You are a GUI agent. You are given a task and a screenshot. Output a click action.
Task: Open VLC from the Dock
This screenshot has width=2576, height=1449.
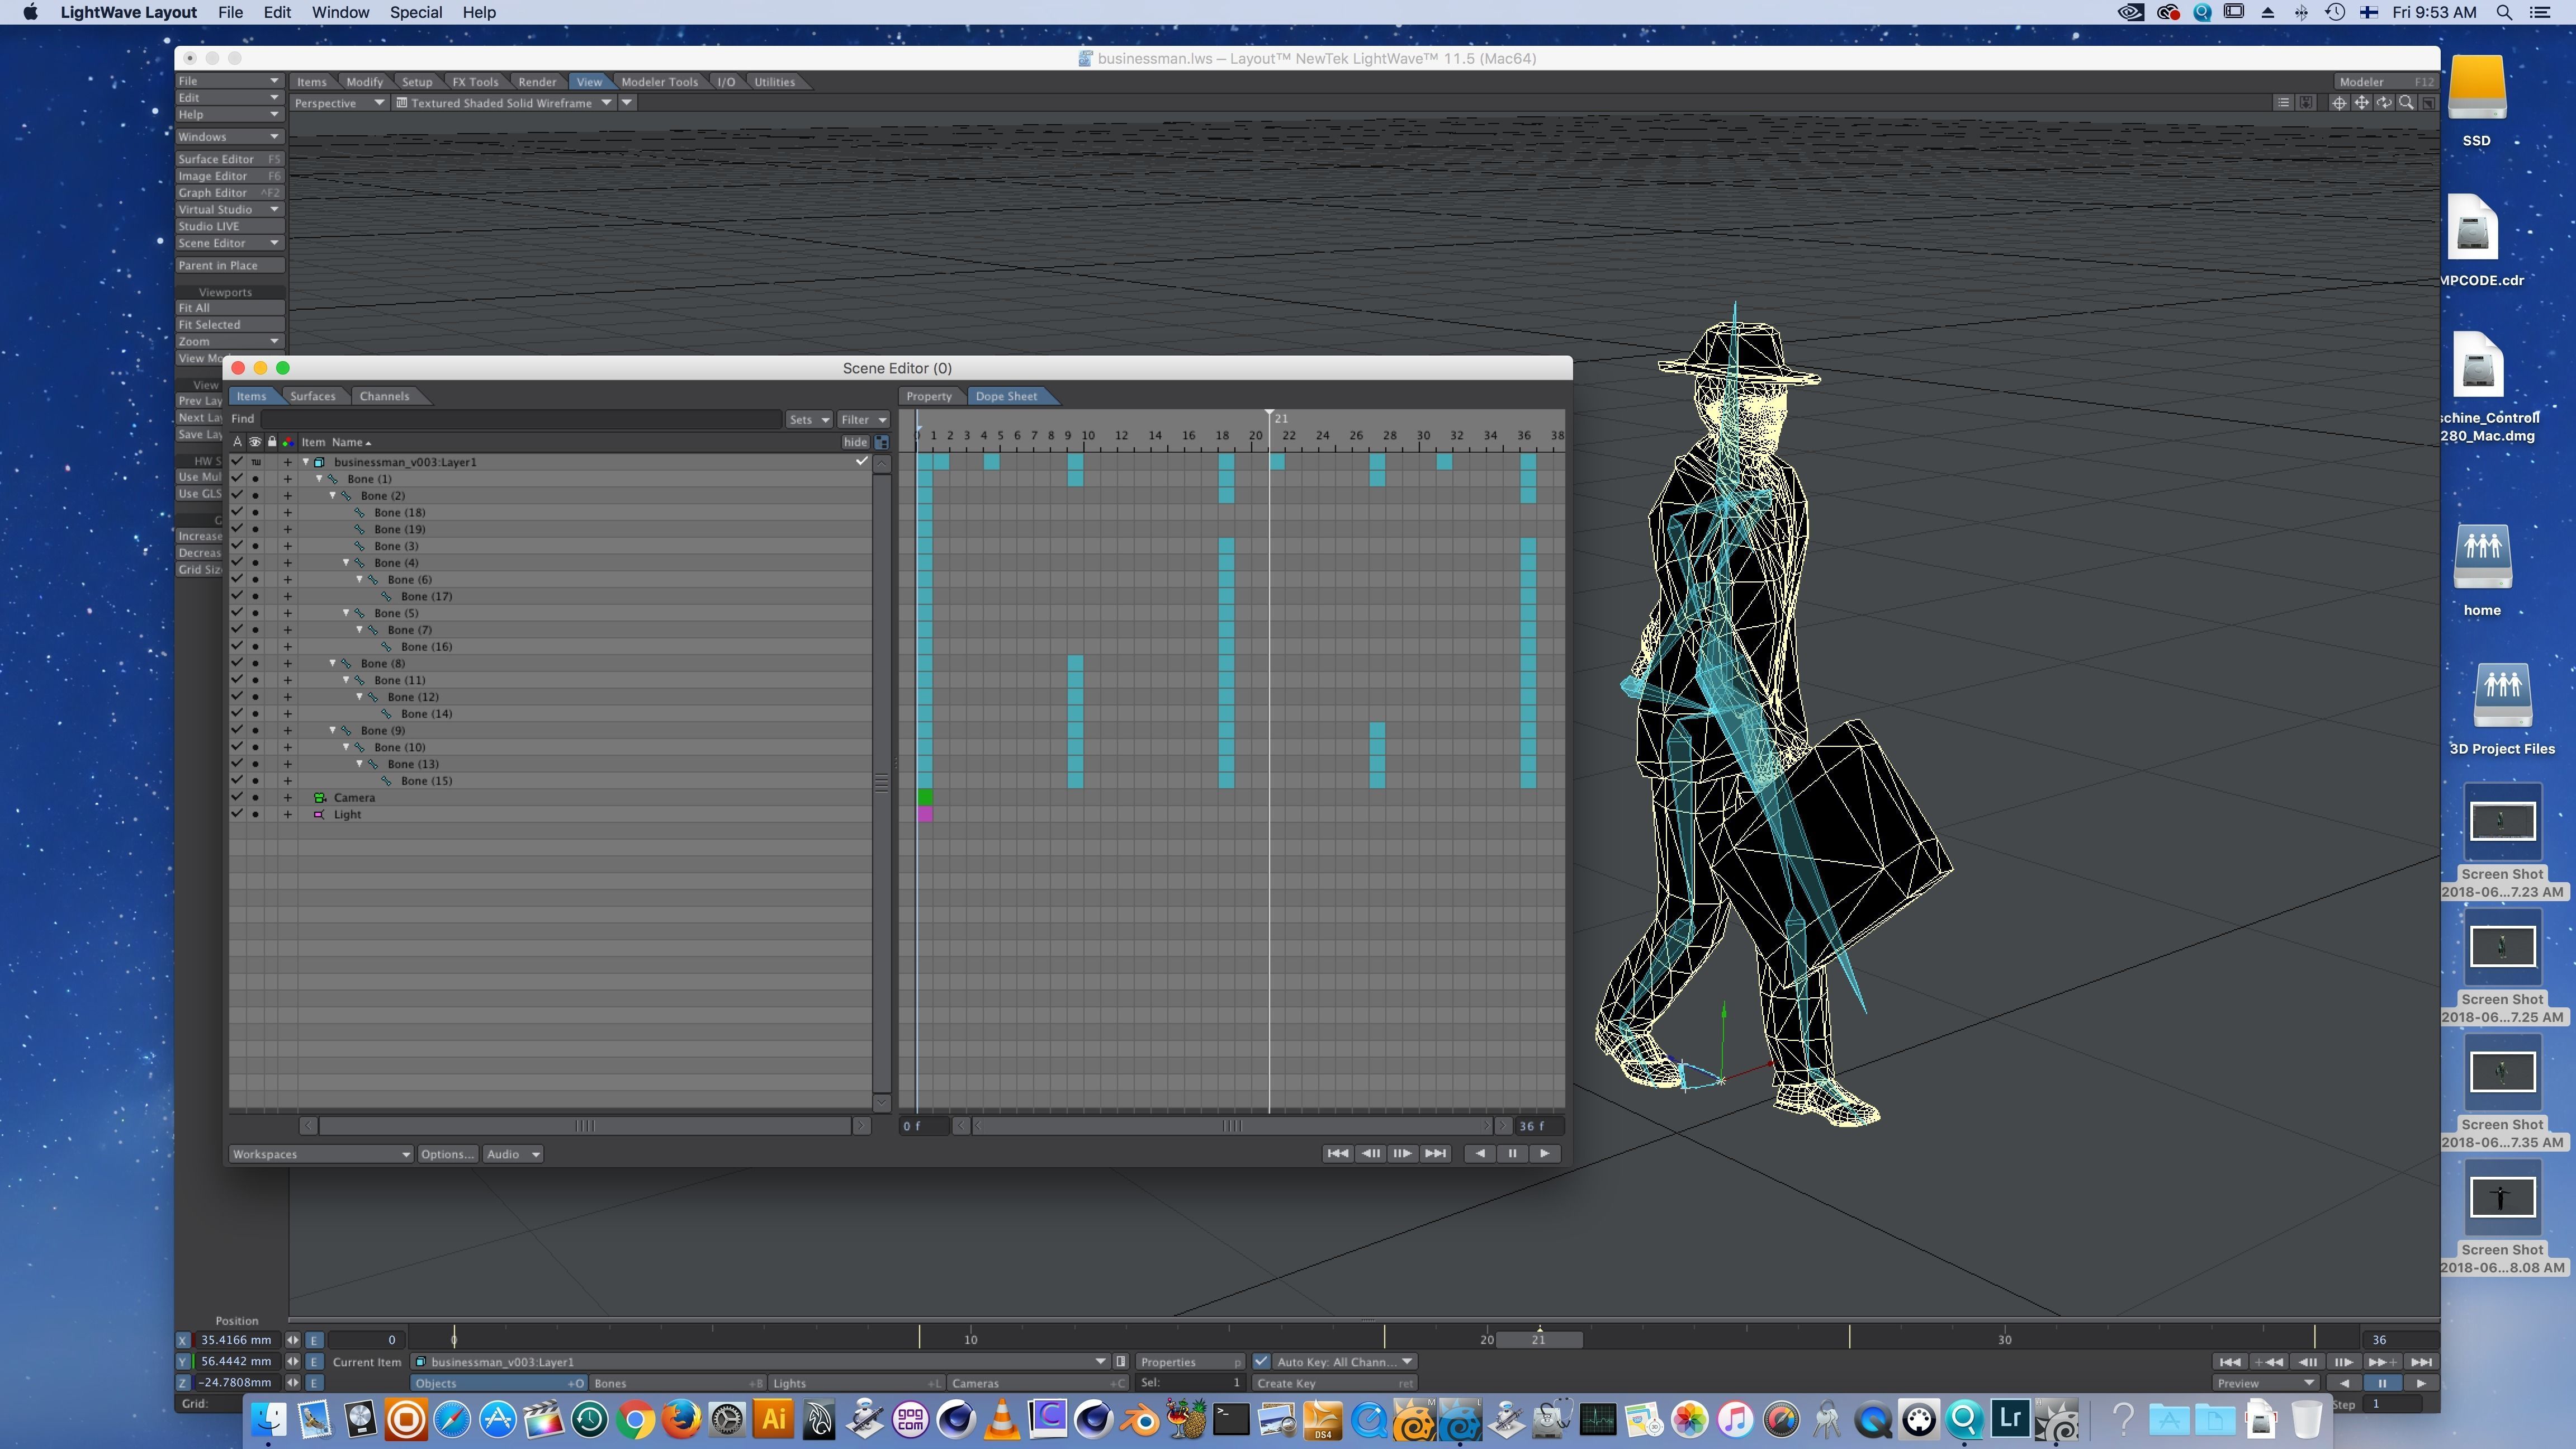[1002, 1420]
